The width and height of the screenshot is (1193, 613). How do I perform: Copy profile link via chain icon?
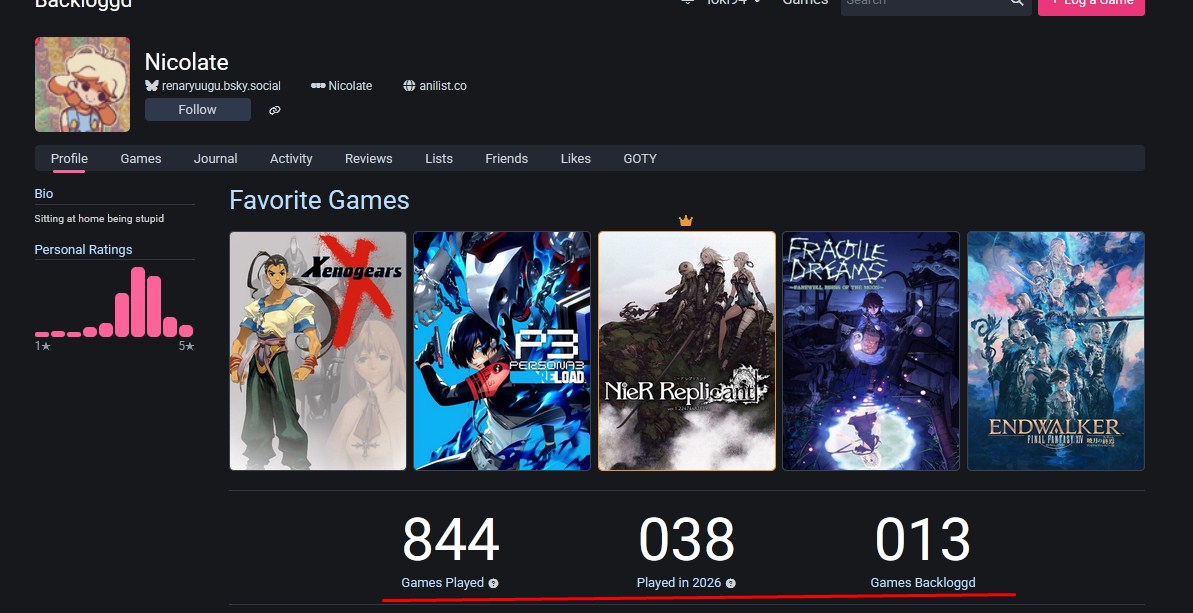[275, 110]
